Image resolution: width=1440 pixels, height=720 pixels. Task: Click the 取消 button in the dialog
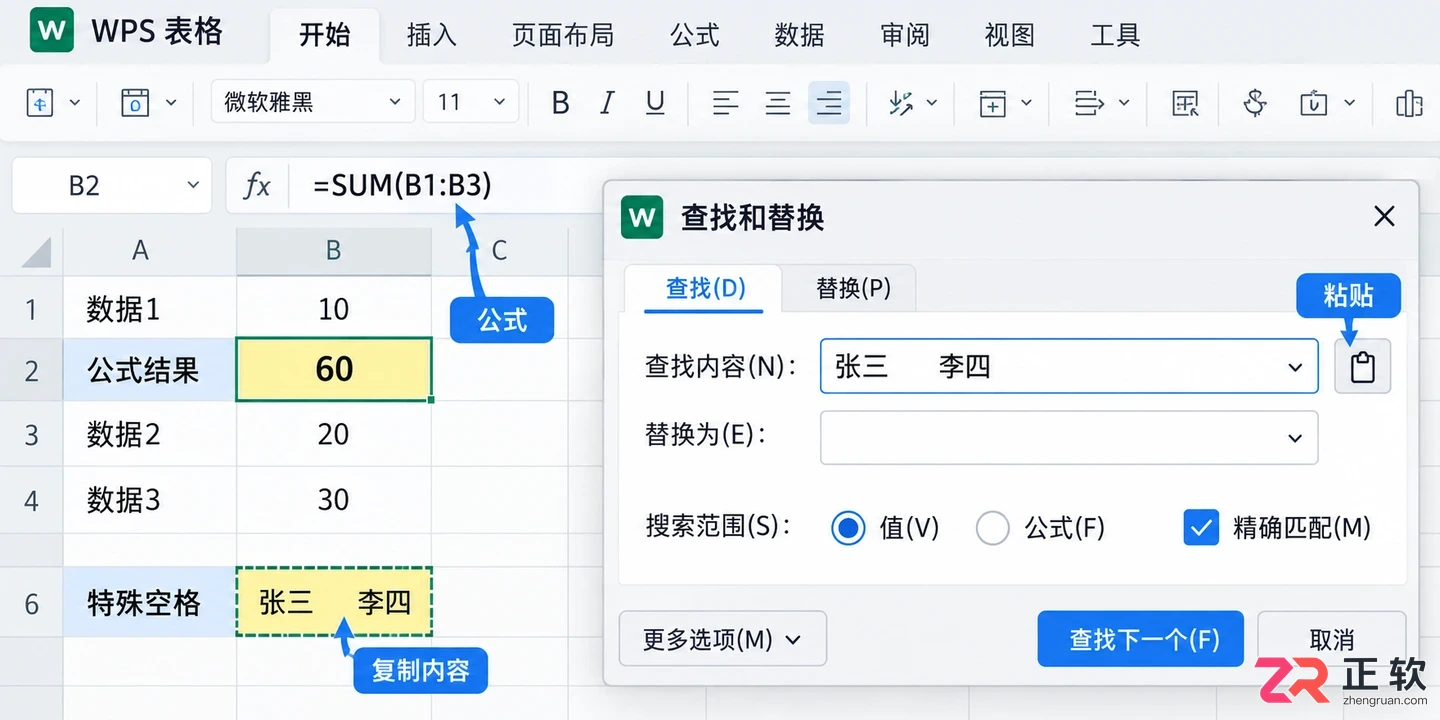pyautogui.click(x=1331, y=639)
